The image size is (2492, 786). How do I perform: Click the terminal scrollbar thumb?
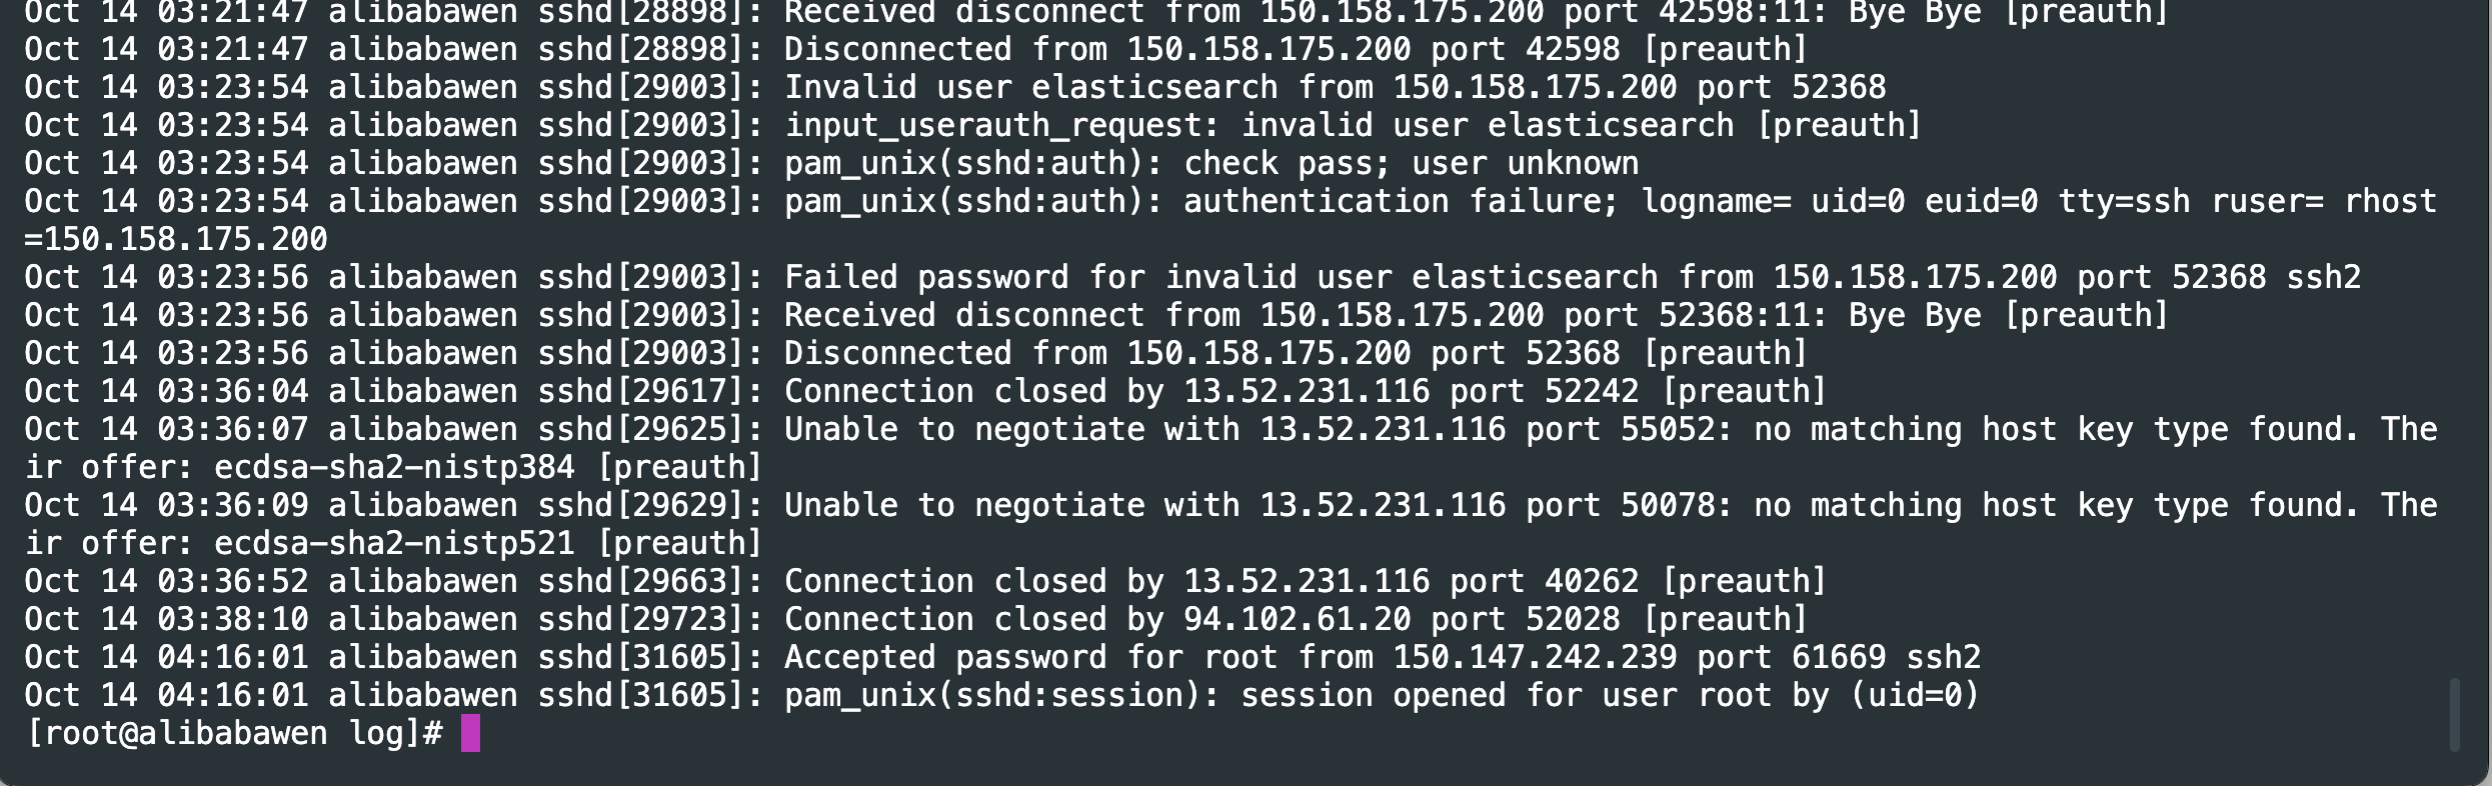(x=2454, y=714)
